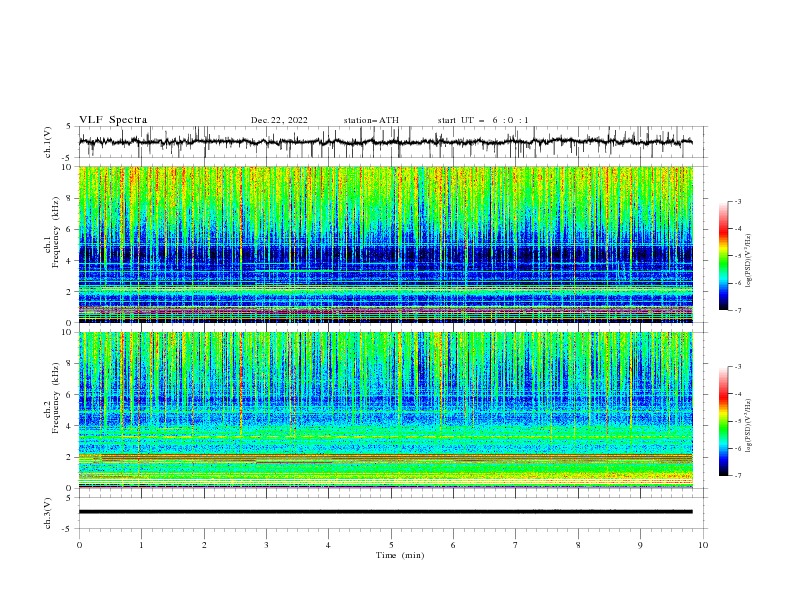Click the "VLF Spectra" plot title

point(113,120)
